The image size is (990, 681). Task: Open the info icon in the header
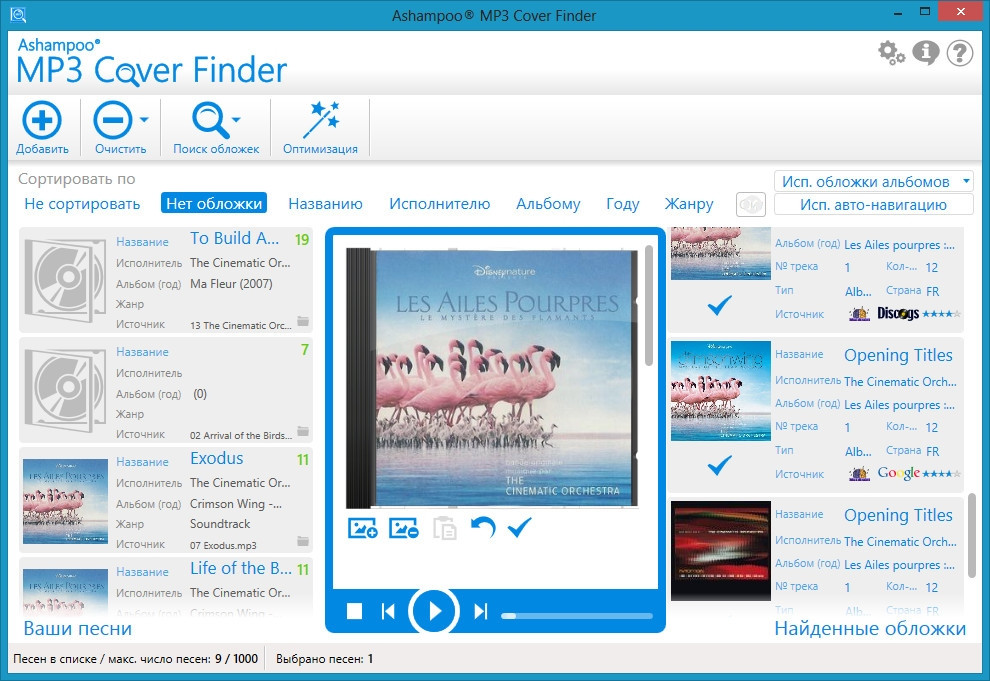point(926,53)
